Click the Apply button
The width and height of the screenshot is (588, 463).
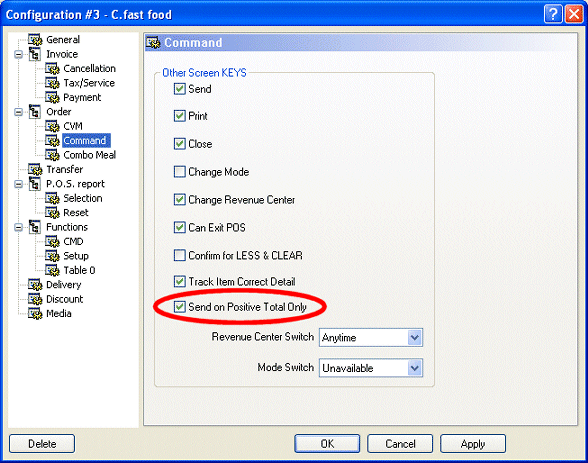pos(473,444)
